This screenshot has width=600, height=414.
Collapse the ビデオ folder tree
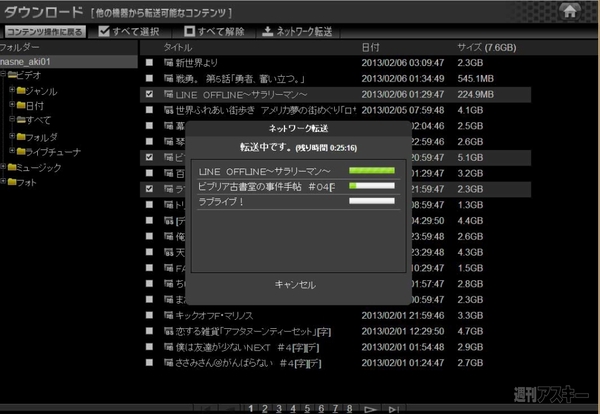coord(3,74)
